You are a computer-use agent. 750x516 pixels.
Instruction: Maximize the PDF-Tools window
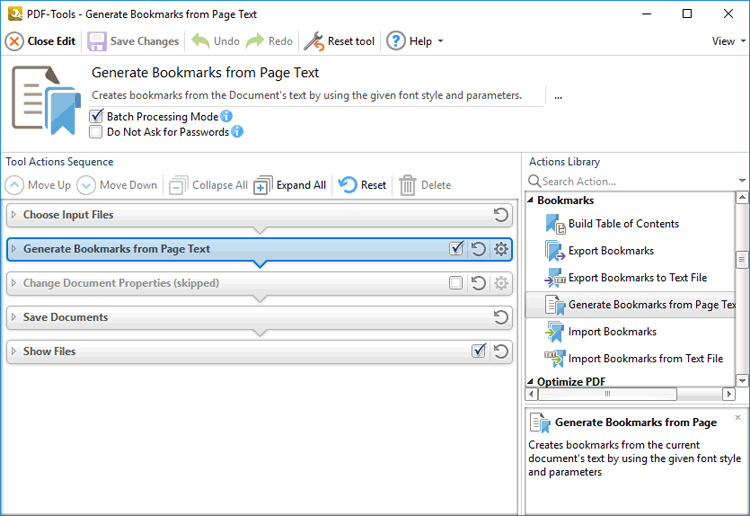[687, 13]
